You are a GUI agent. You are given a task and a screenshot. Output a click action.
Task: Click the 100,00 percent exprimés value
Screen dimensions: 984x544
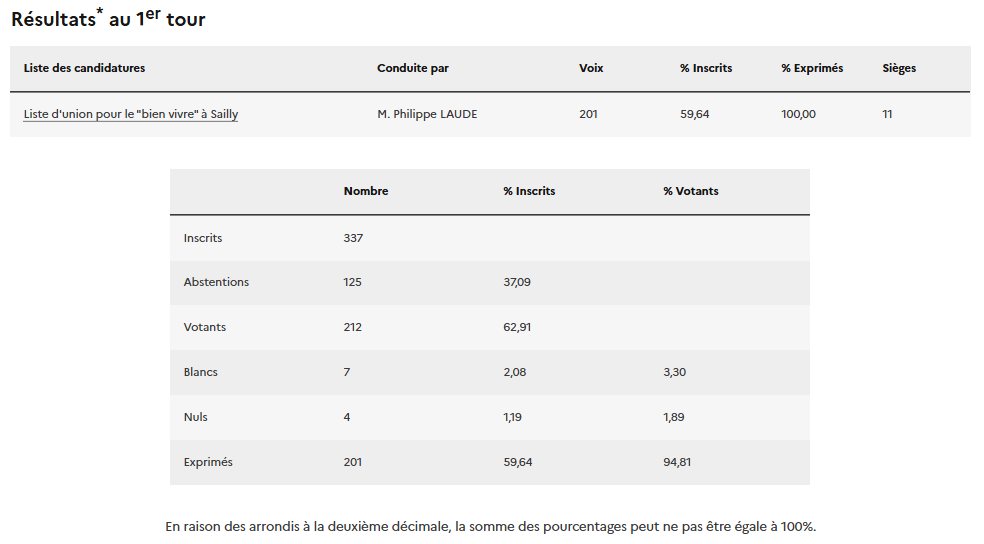tap(798, 114)
